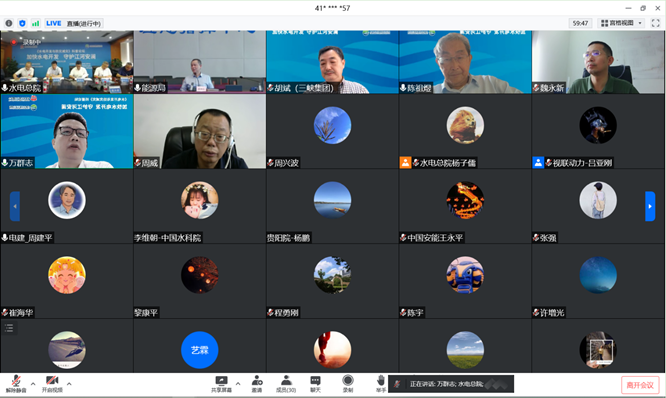666x398 pixels.
Task: Expand video options arrow beside 开启视频
Action: click(69, 384)
